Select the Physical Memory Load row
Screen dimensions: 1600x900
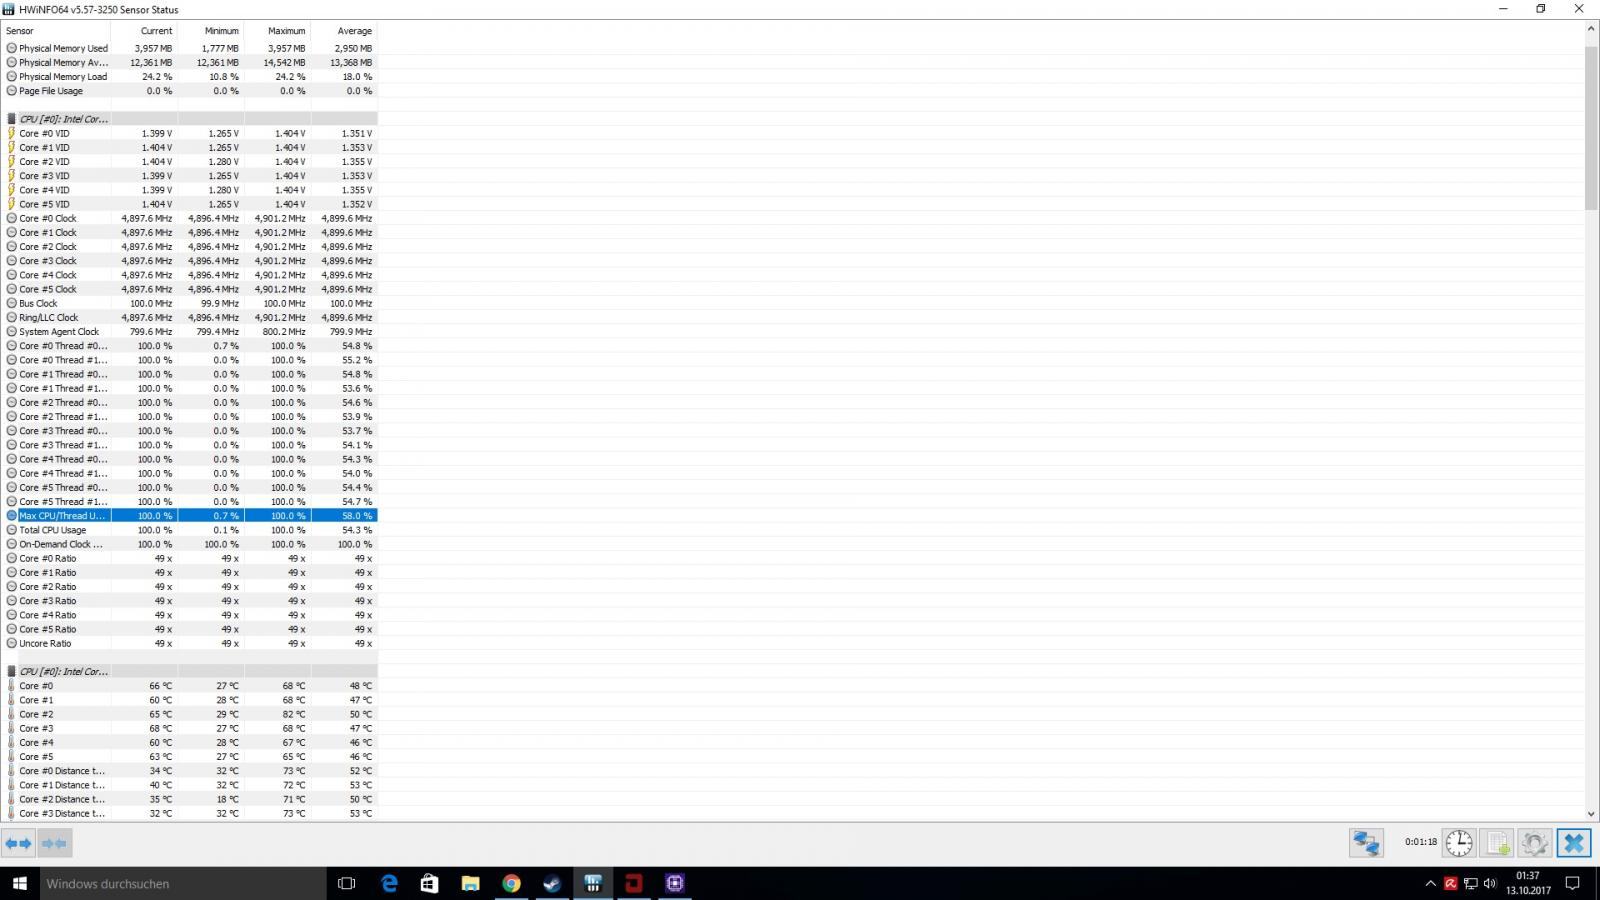pyautogui.click(x=190, y=76)
